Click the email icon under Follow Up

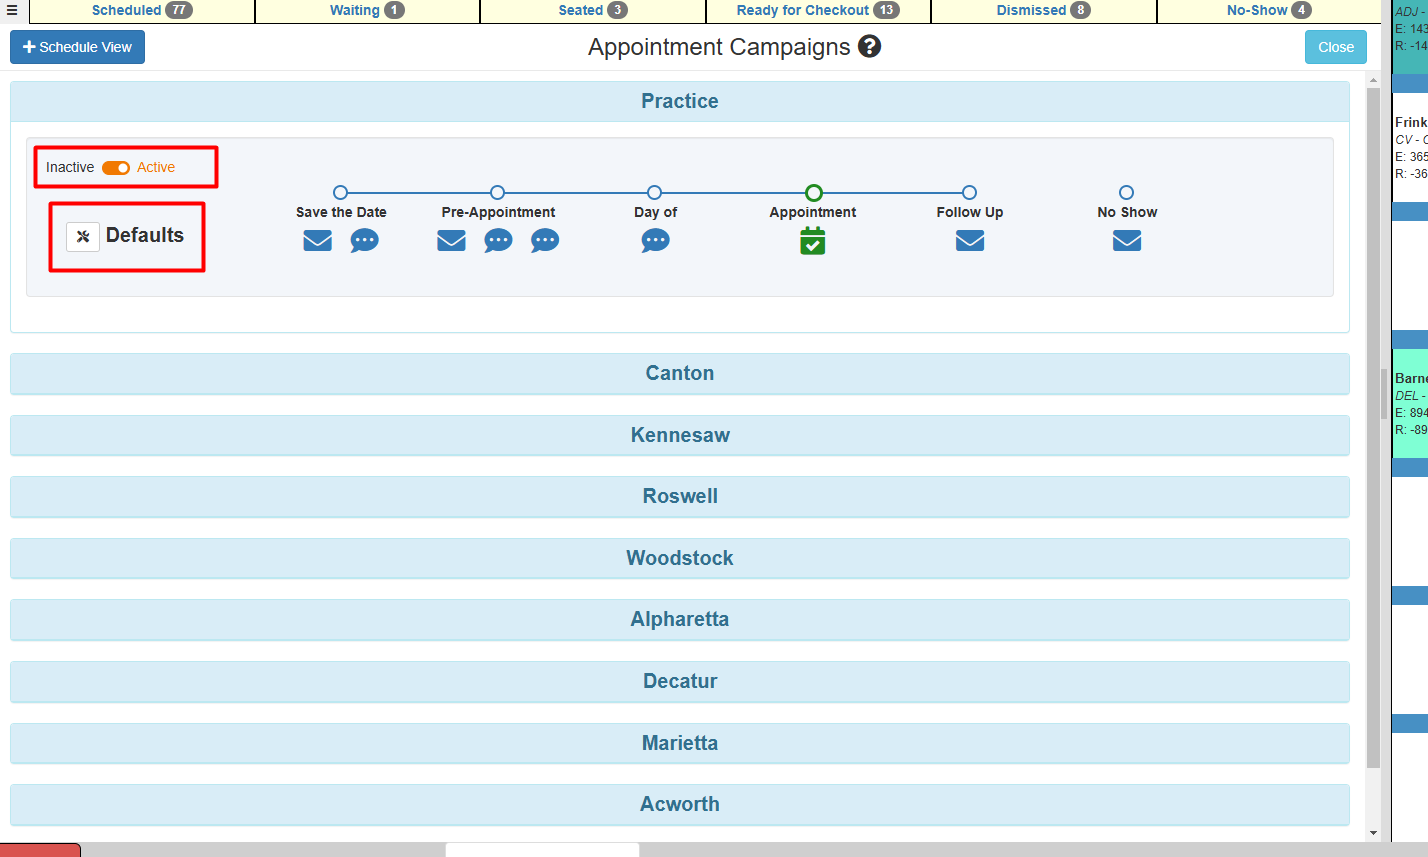pyautogui.click(x=969, y=240)
